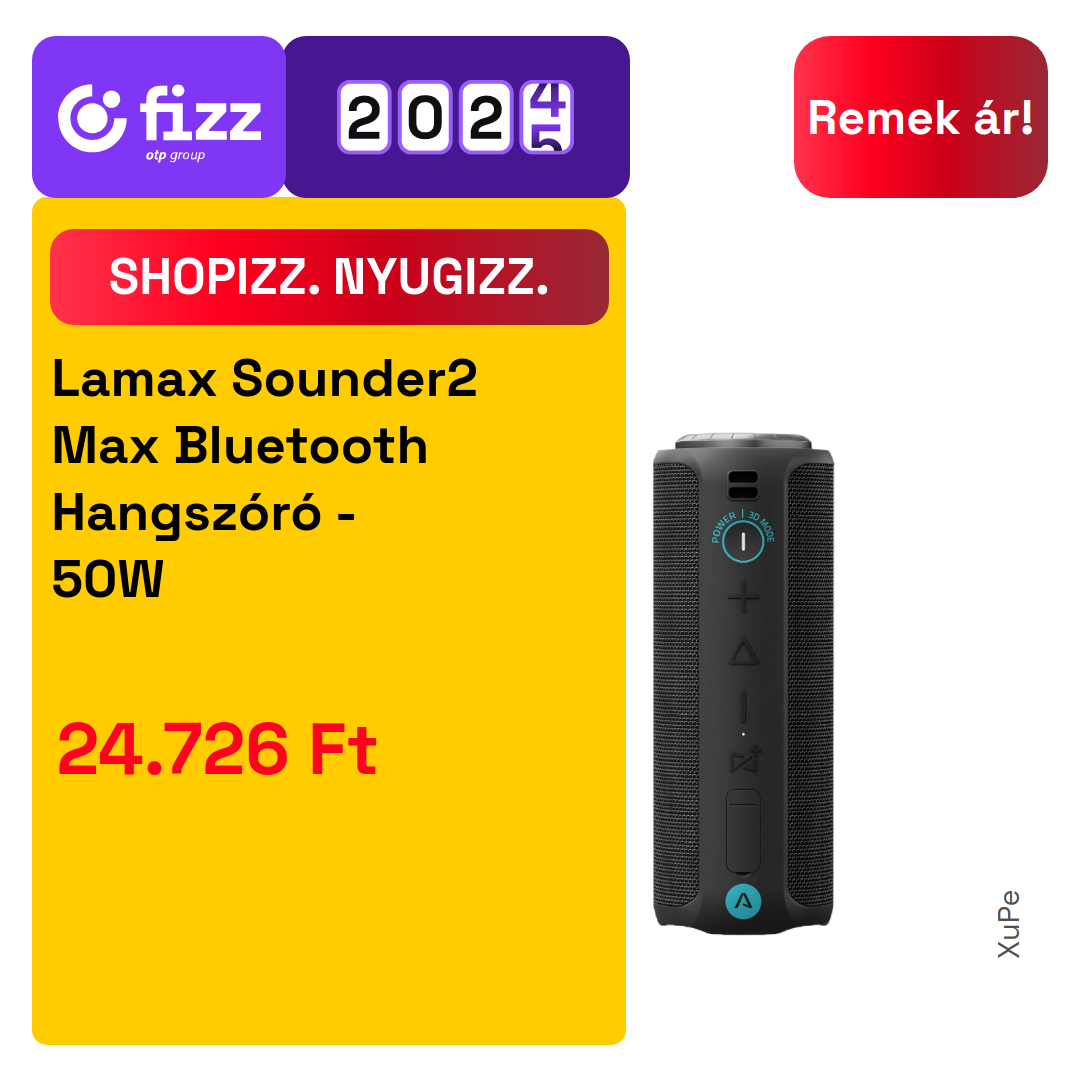Click the Remek ár! red badge
This screenshot has width=1080, height=1080.
920,117
